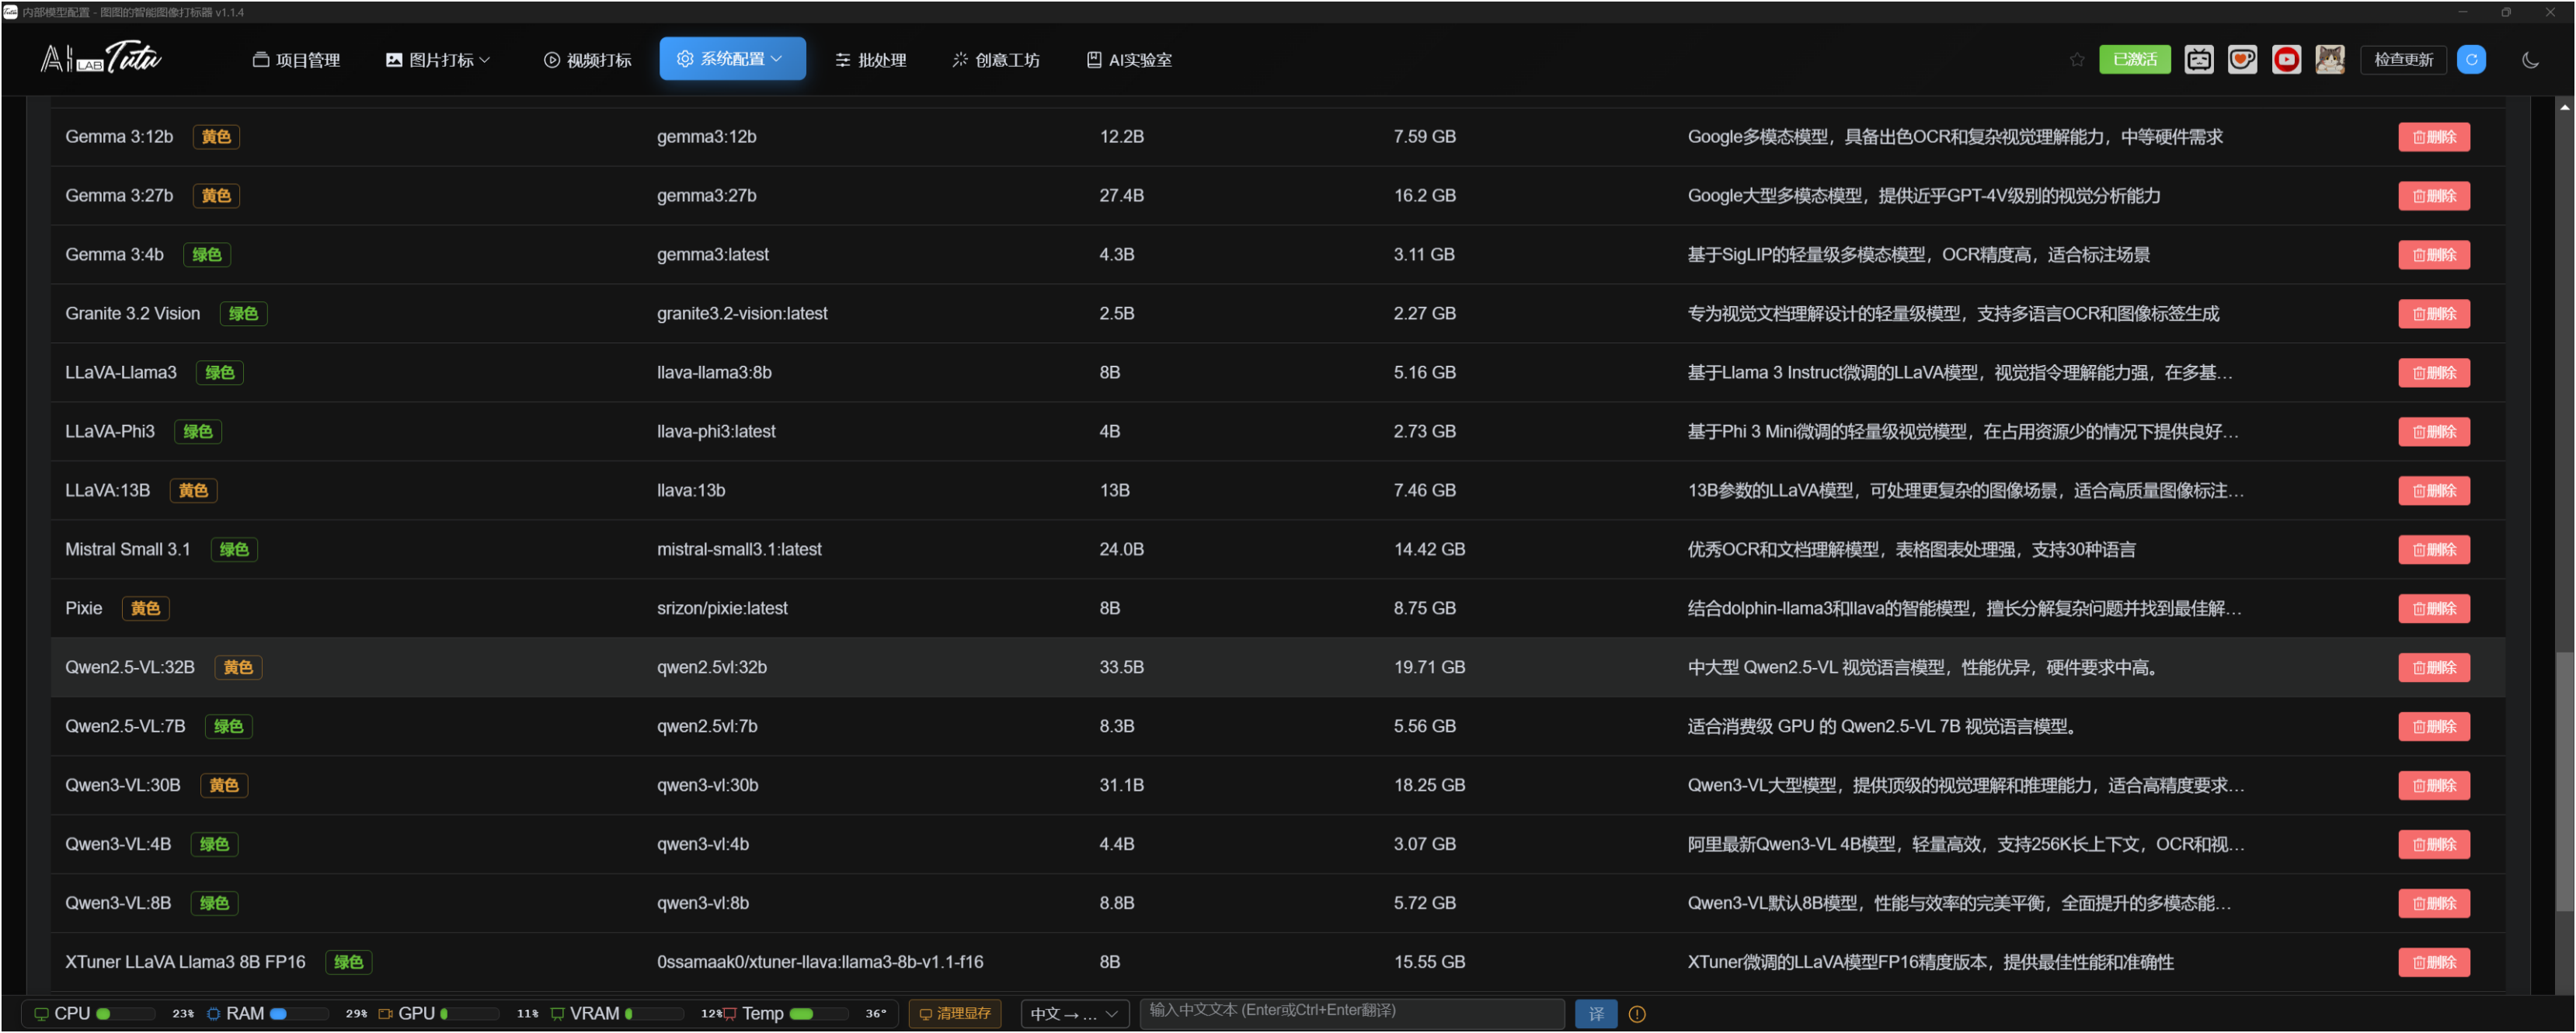Delete the Qwen2.5-VL:32B model

click(2433, 668)
